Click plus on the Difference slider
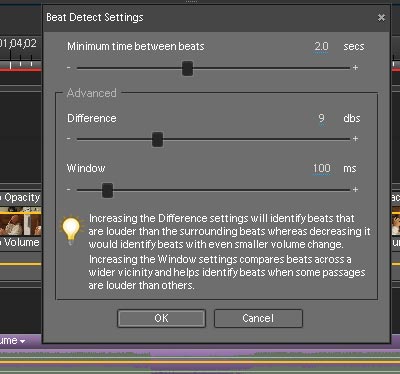This screenshot has height=374, width=400. [x=355, y=139]
